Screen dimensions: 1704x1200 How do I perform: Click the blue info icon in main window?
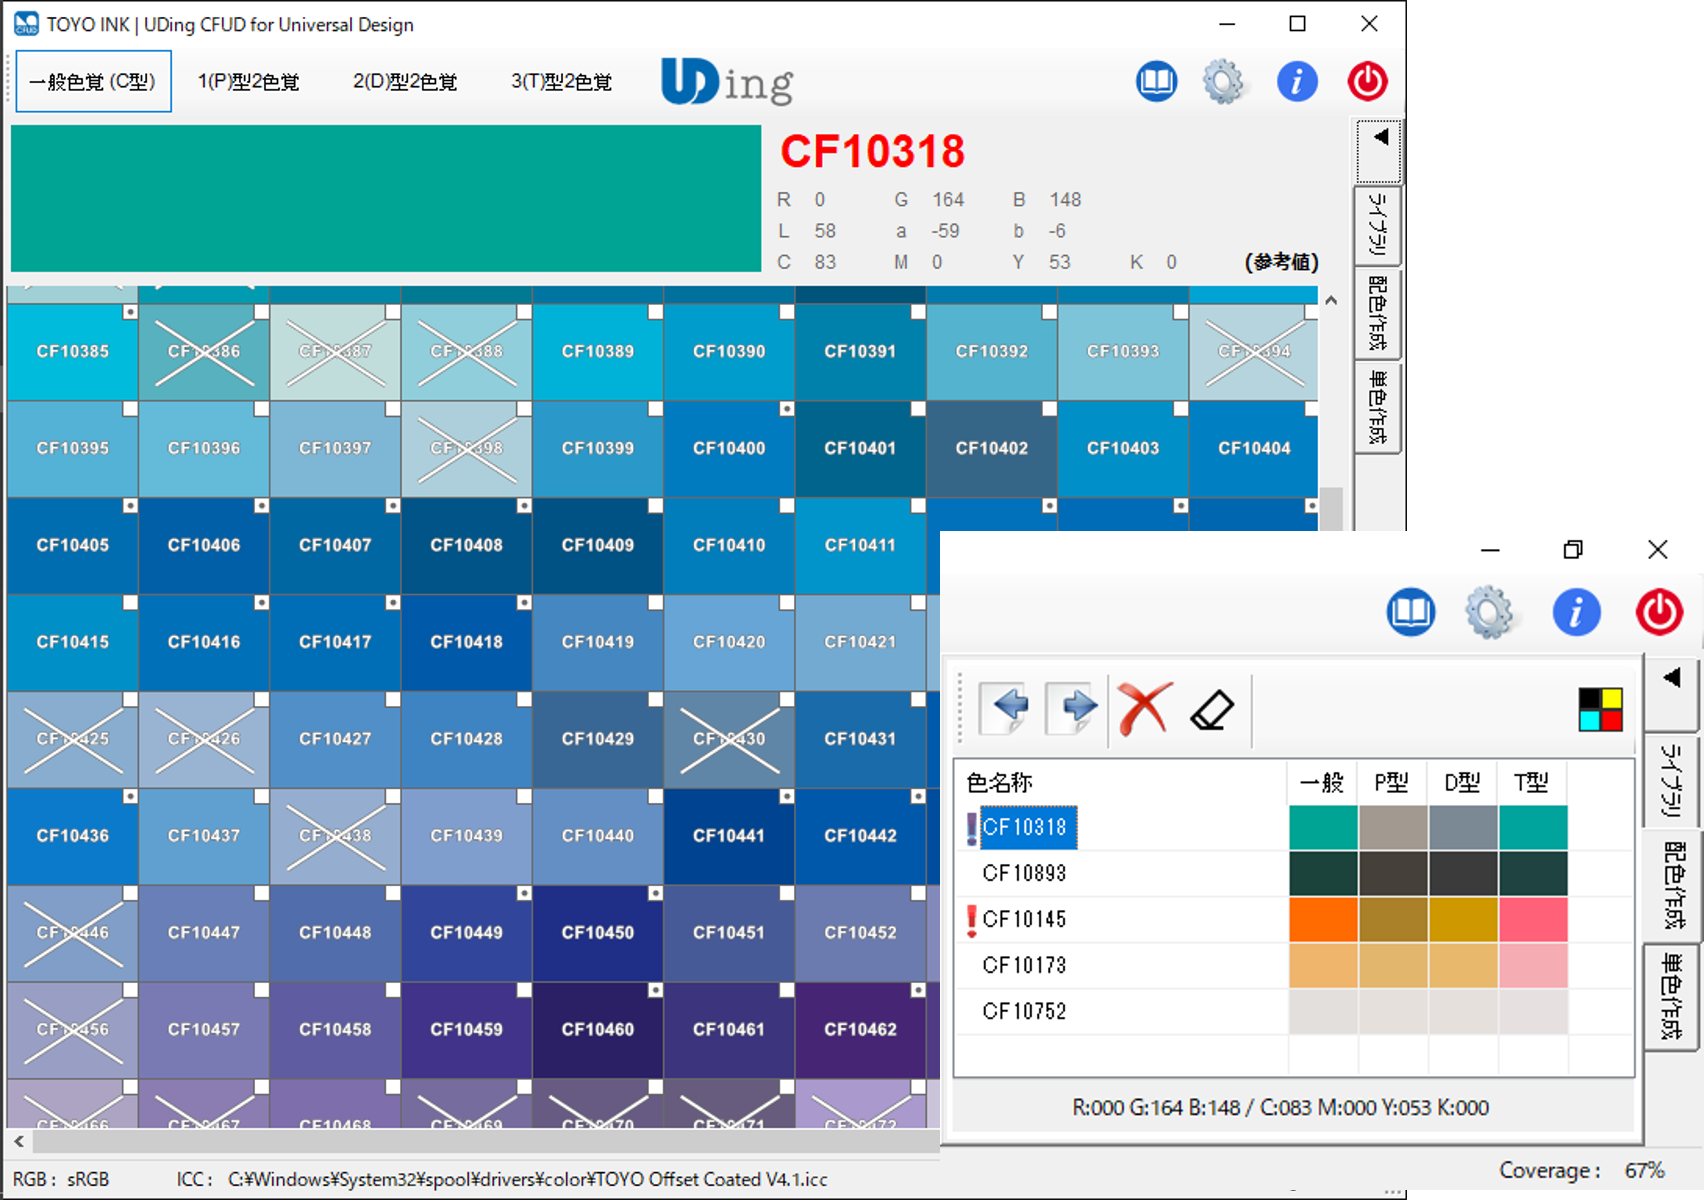pyautogui.click(x=1297, y=82)
